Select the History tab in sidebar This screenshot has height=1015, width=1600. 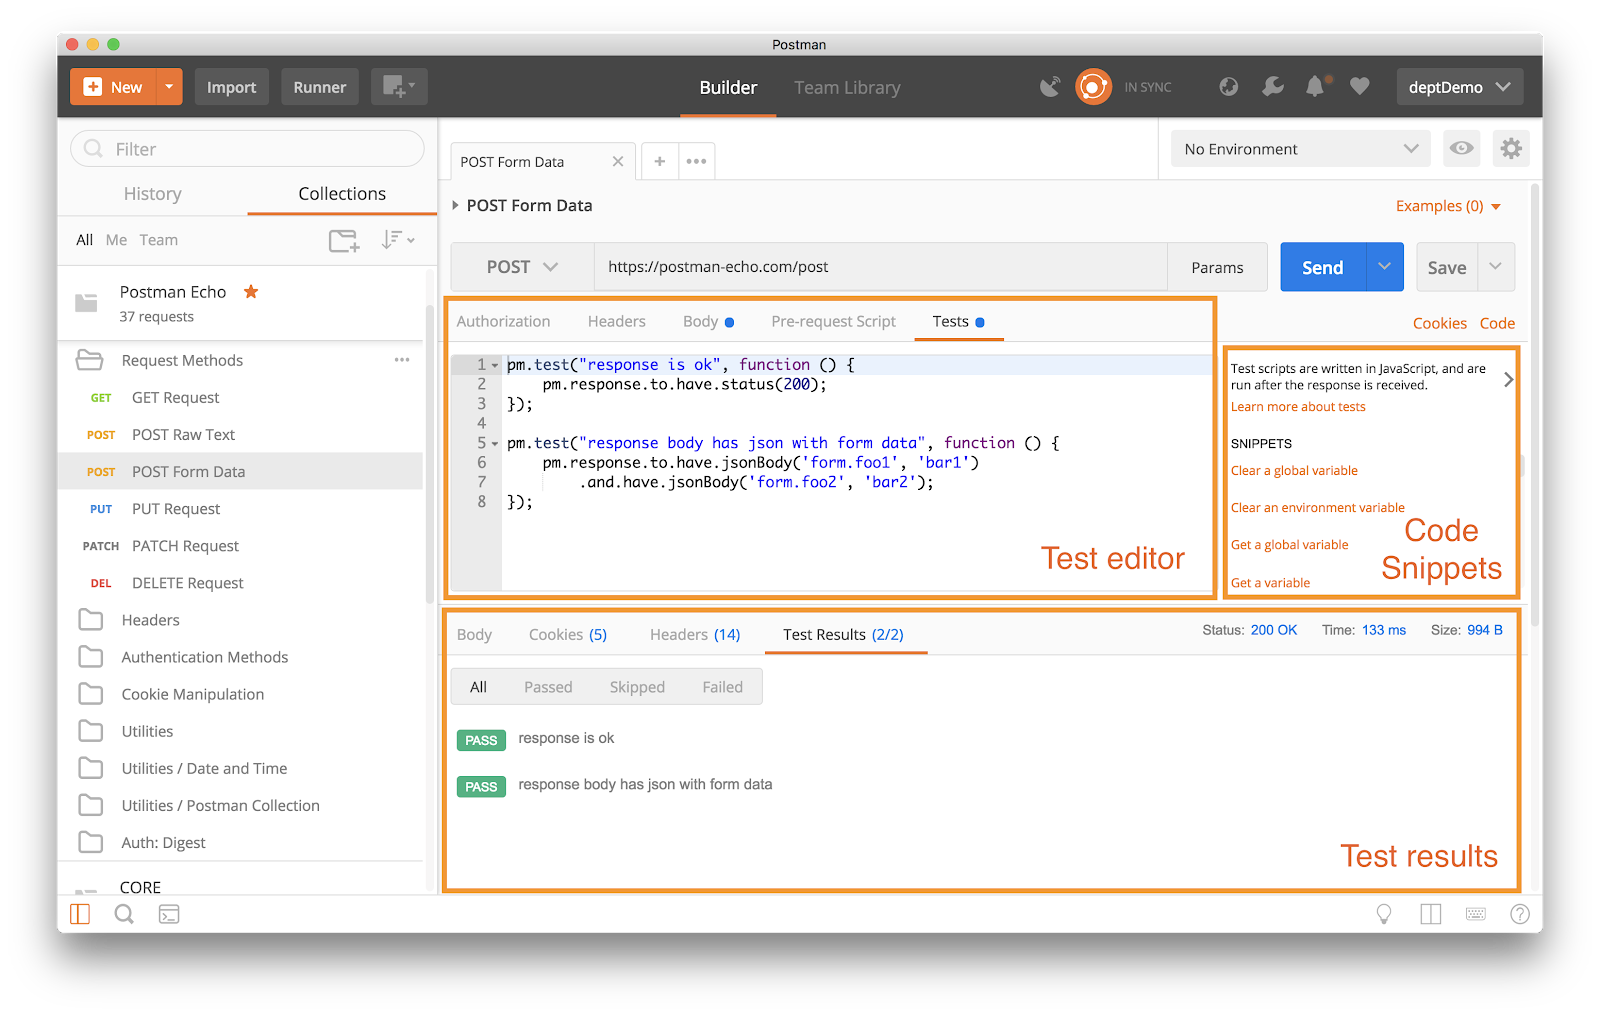pyautogui.click(x=152, y=194)
